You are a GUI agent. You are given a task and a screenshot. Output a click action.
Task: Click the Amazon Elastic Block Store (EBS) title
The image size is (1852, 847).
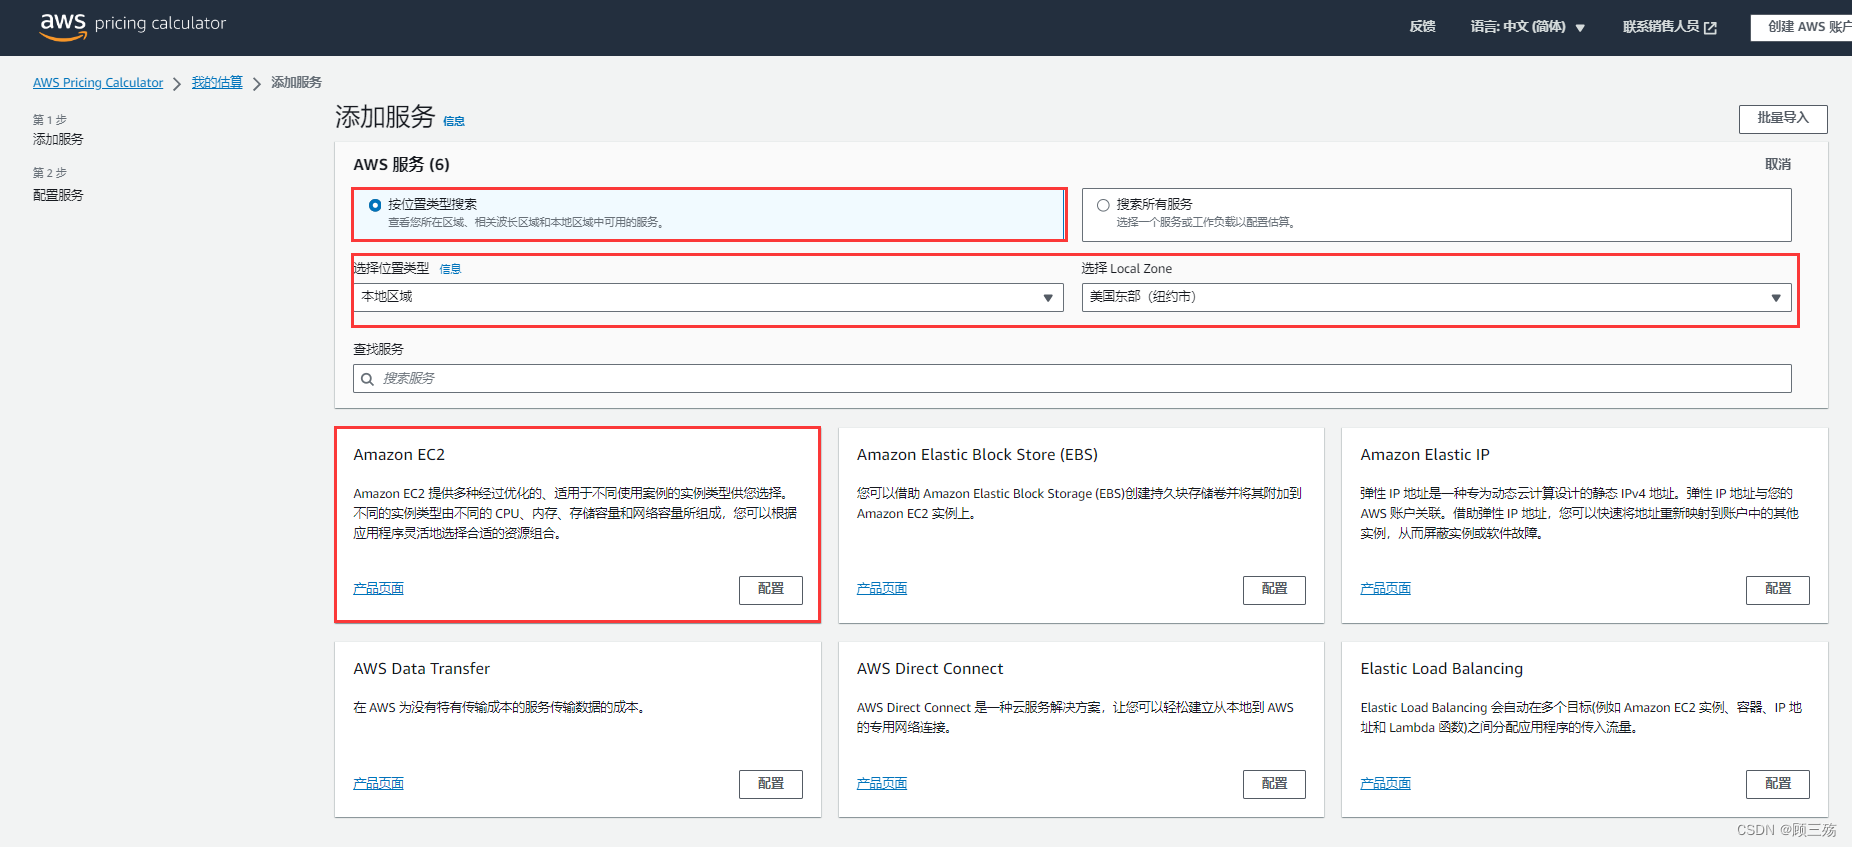point(977,455)
